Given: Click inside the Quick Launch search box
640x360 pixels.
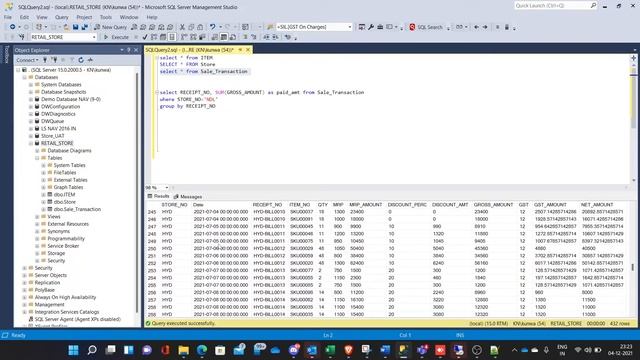Looking at the screenshot, I should pyautogui.click(x=552, y=6).
